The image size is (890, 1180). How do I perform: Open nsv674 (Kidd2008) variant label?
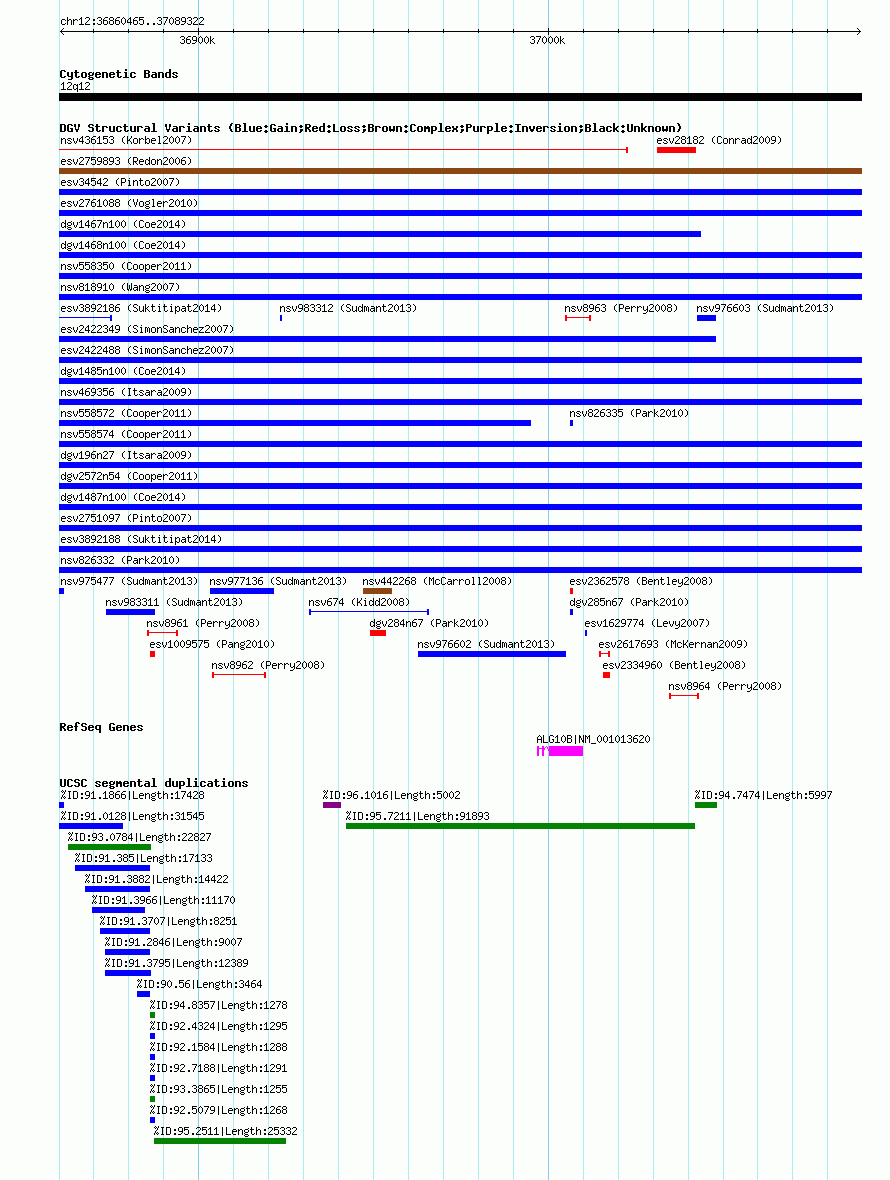point(359,603)
